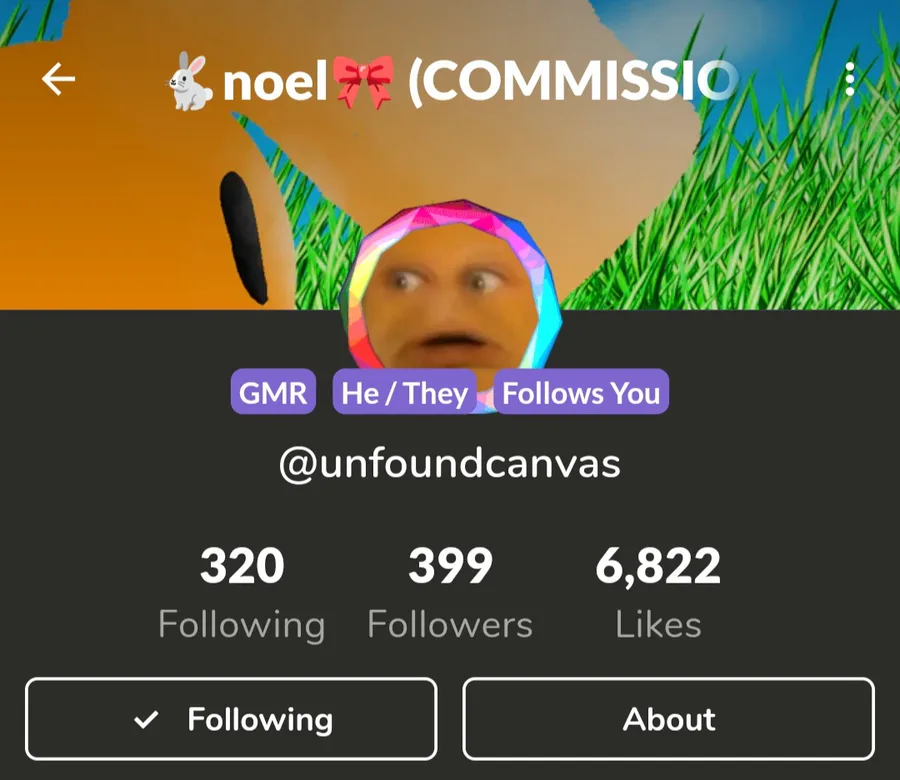Unfollow via the Following button
This screenshot has width=900, height=780.
click(231, 719)
